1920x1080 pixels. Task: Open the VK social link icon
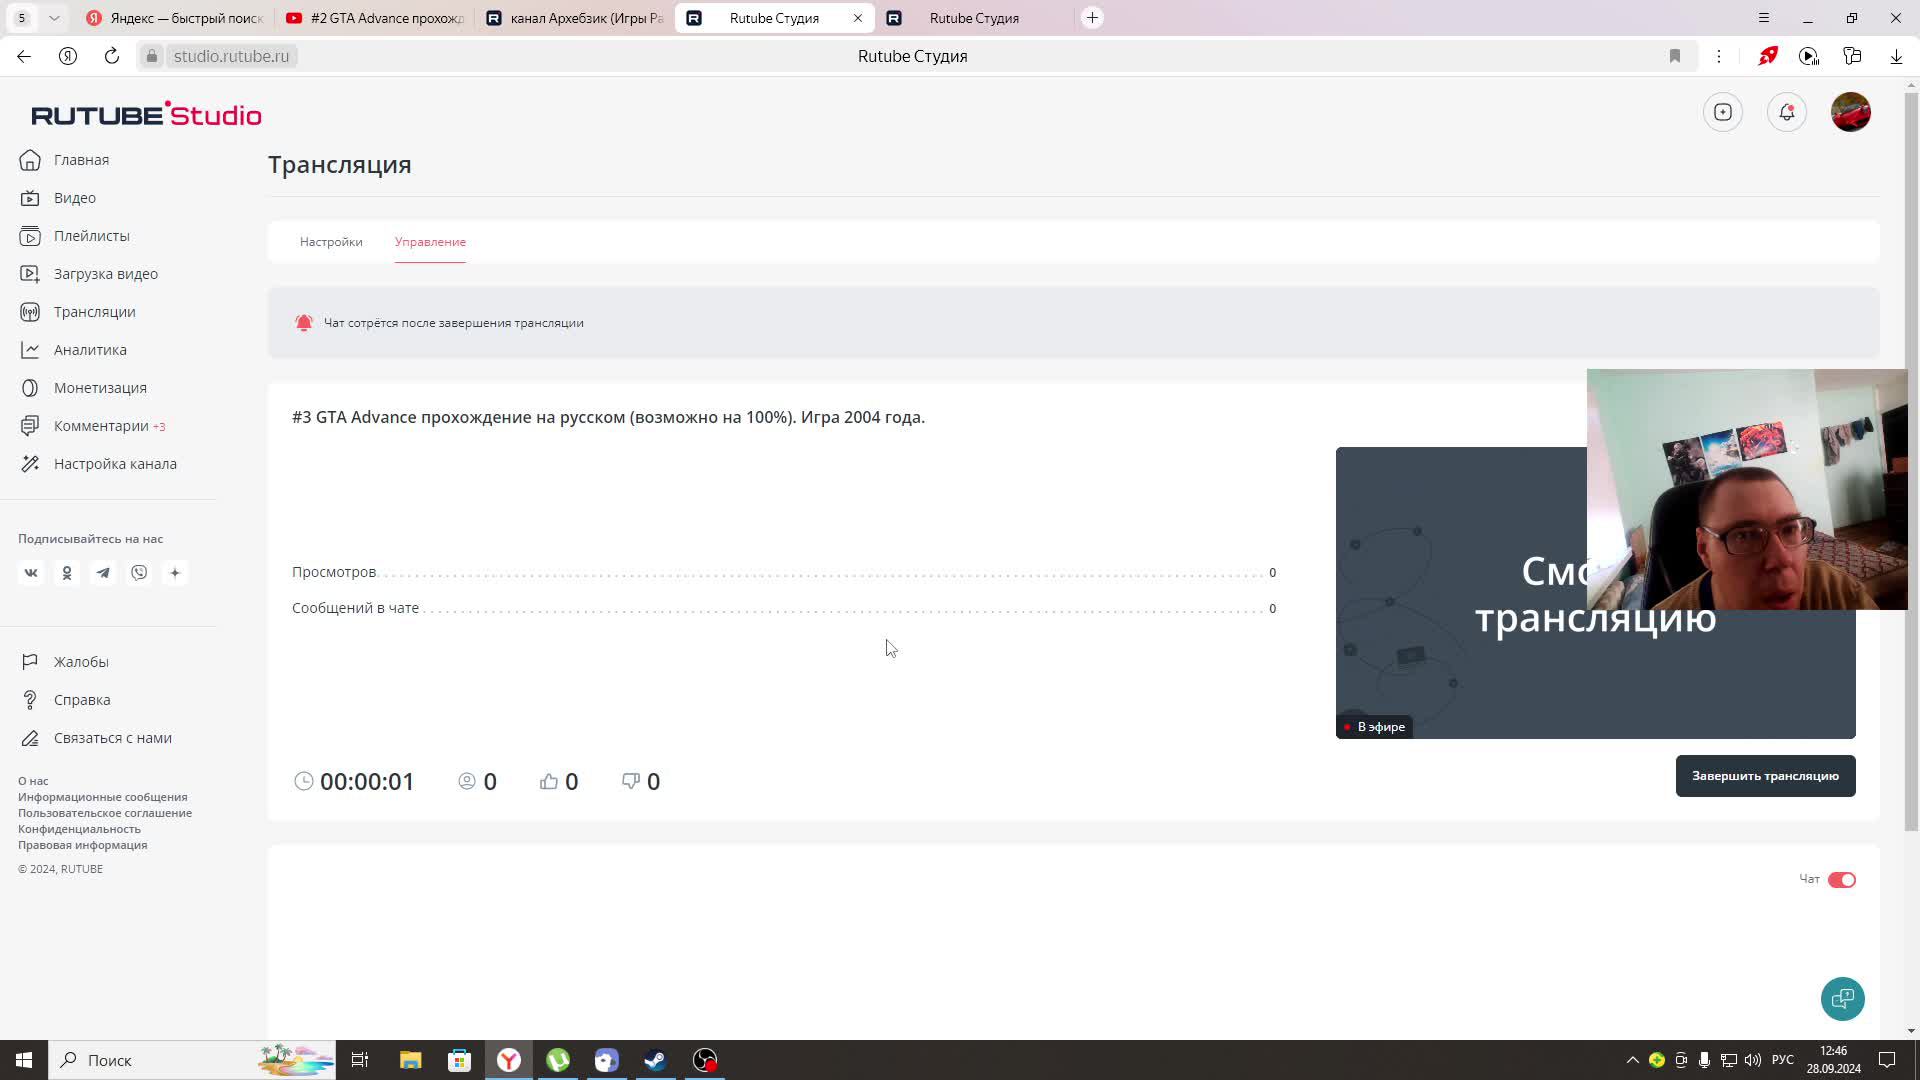31,573
